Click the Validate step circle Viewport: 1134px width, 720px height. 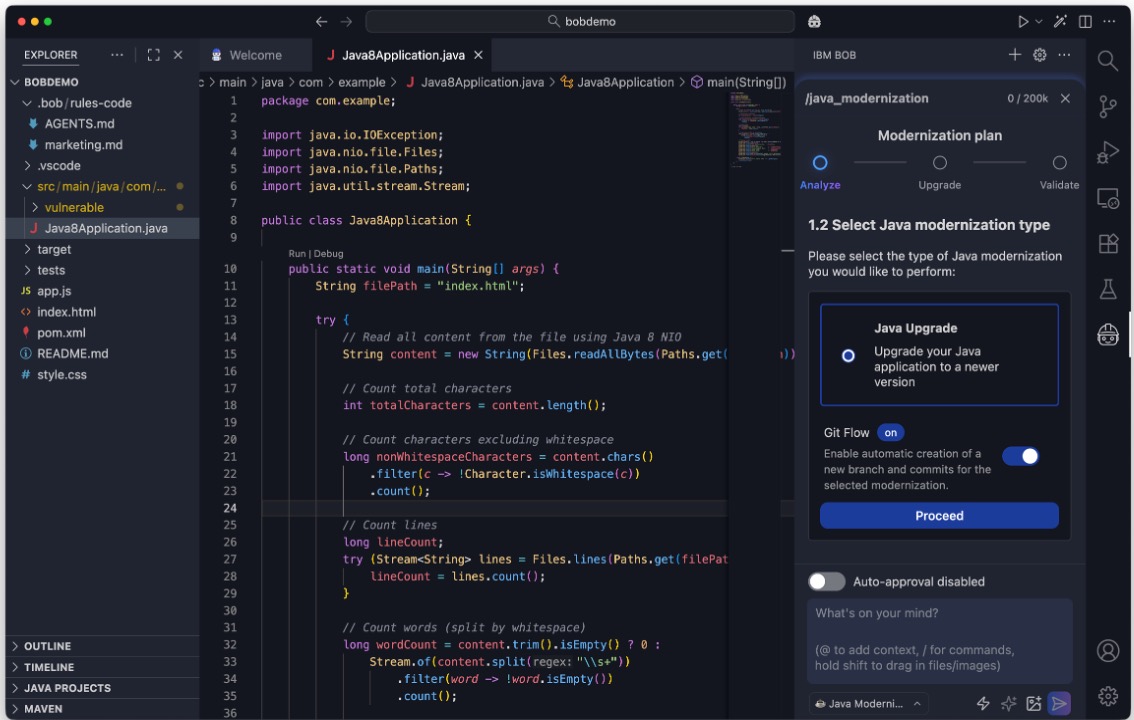[1059, 163]
